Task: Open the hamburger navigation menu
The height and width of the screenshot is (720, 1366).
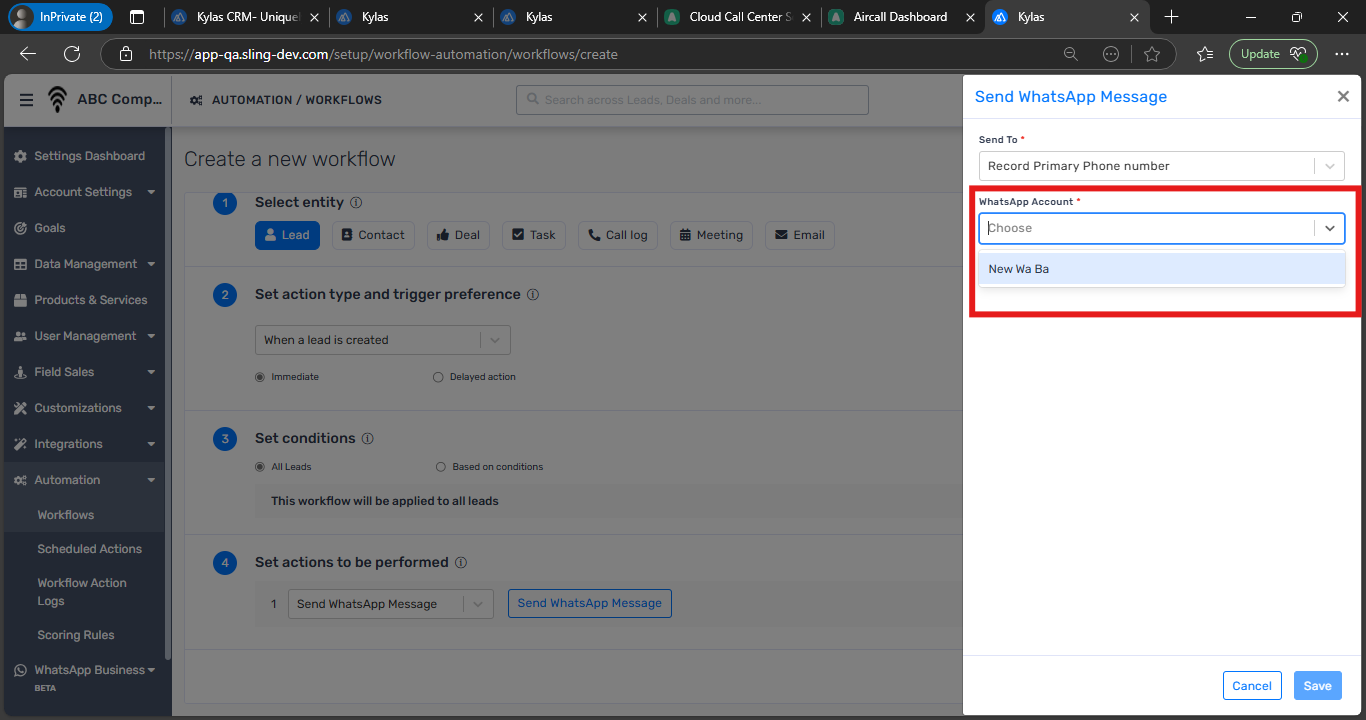Action: 27,100
